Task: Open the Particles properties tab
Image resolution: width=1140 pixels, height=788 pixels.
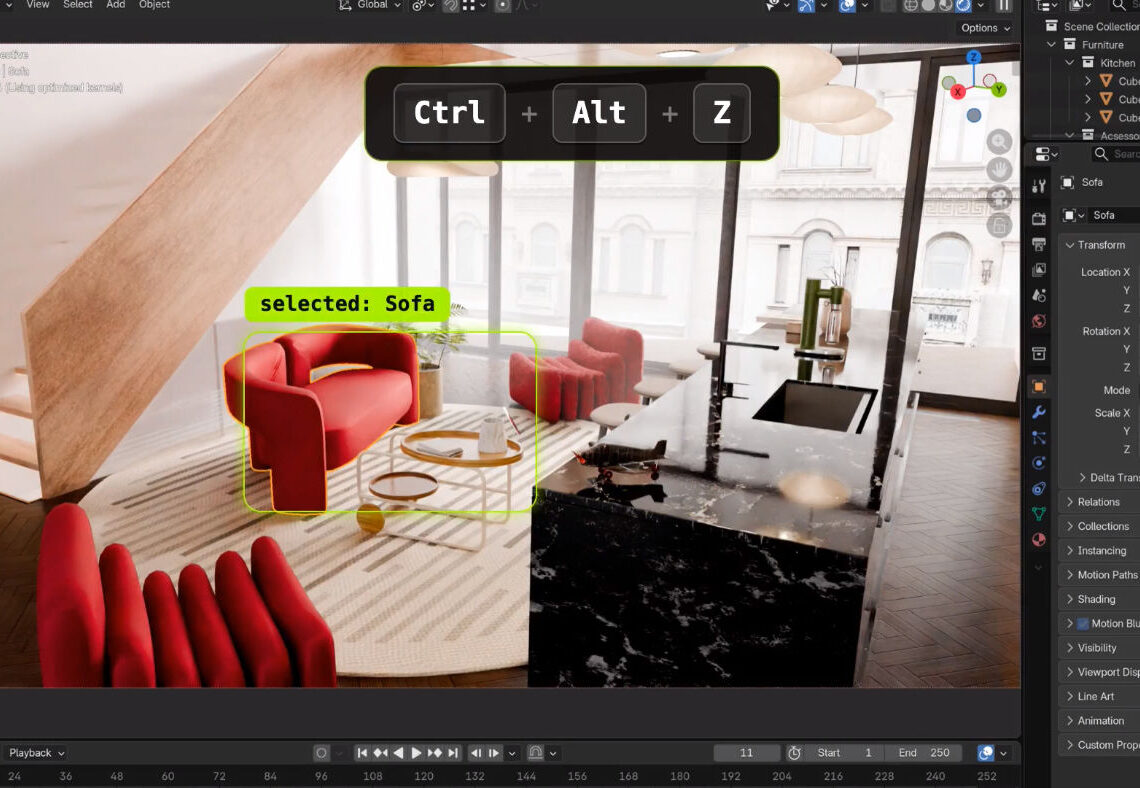Action: coord(1039,438)
